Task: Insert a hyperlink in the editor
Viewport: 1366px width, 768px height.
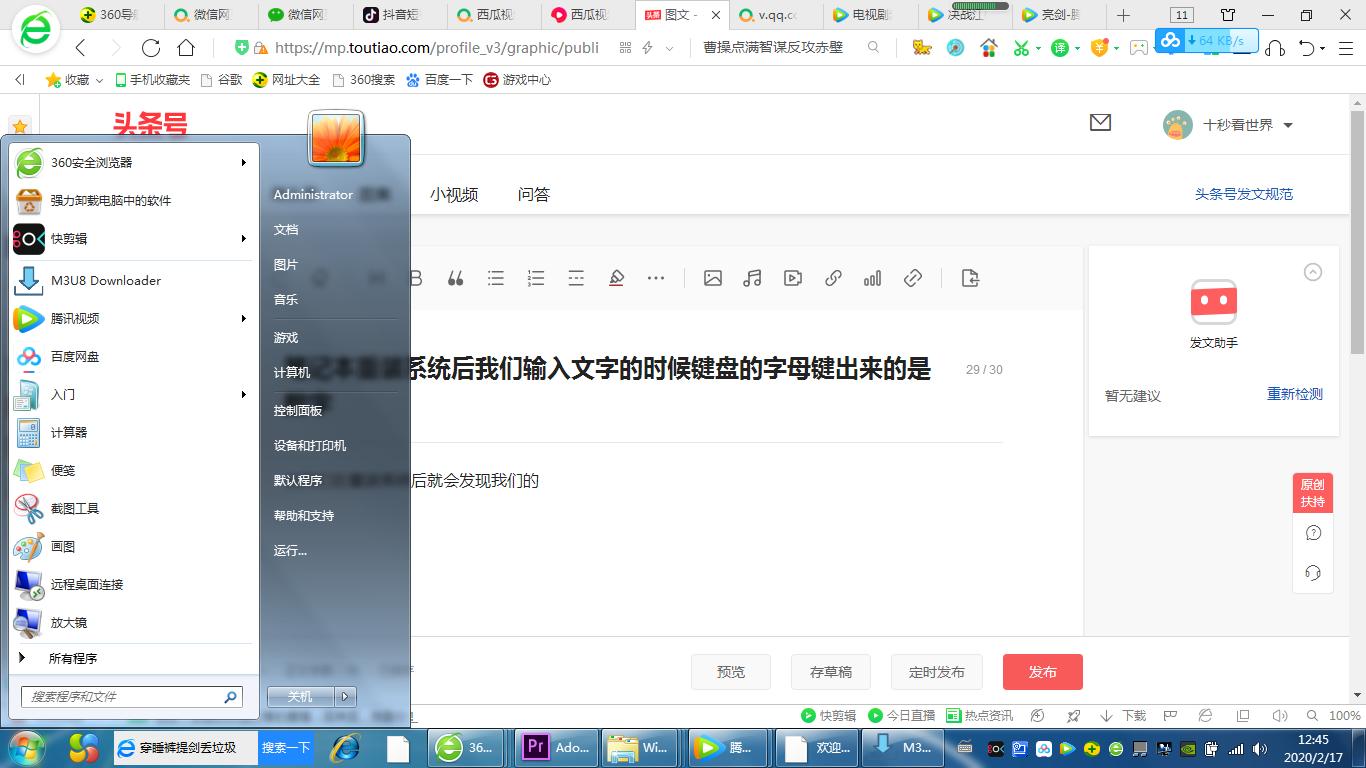Action: pyautogui.click(x=833, y=278)
